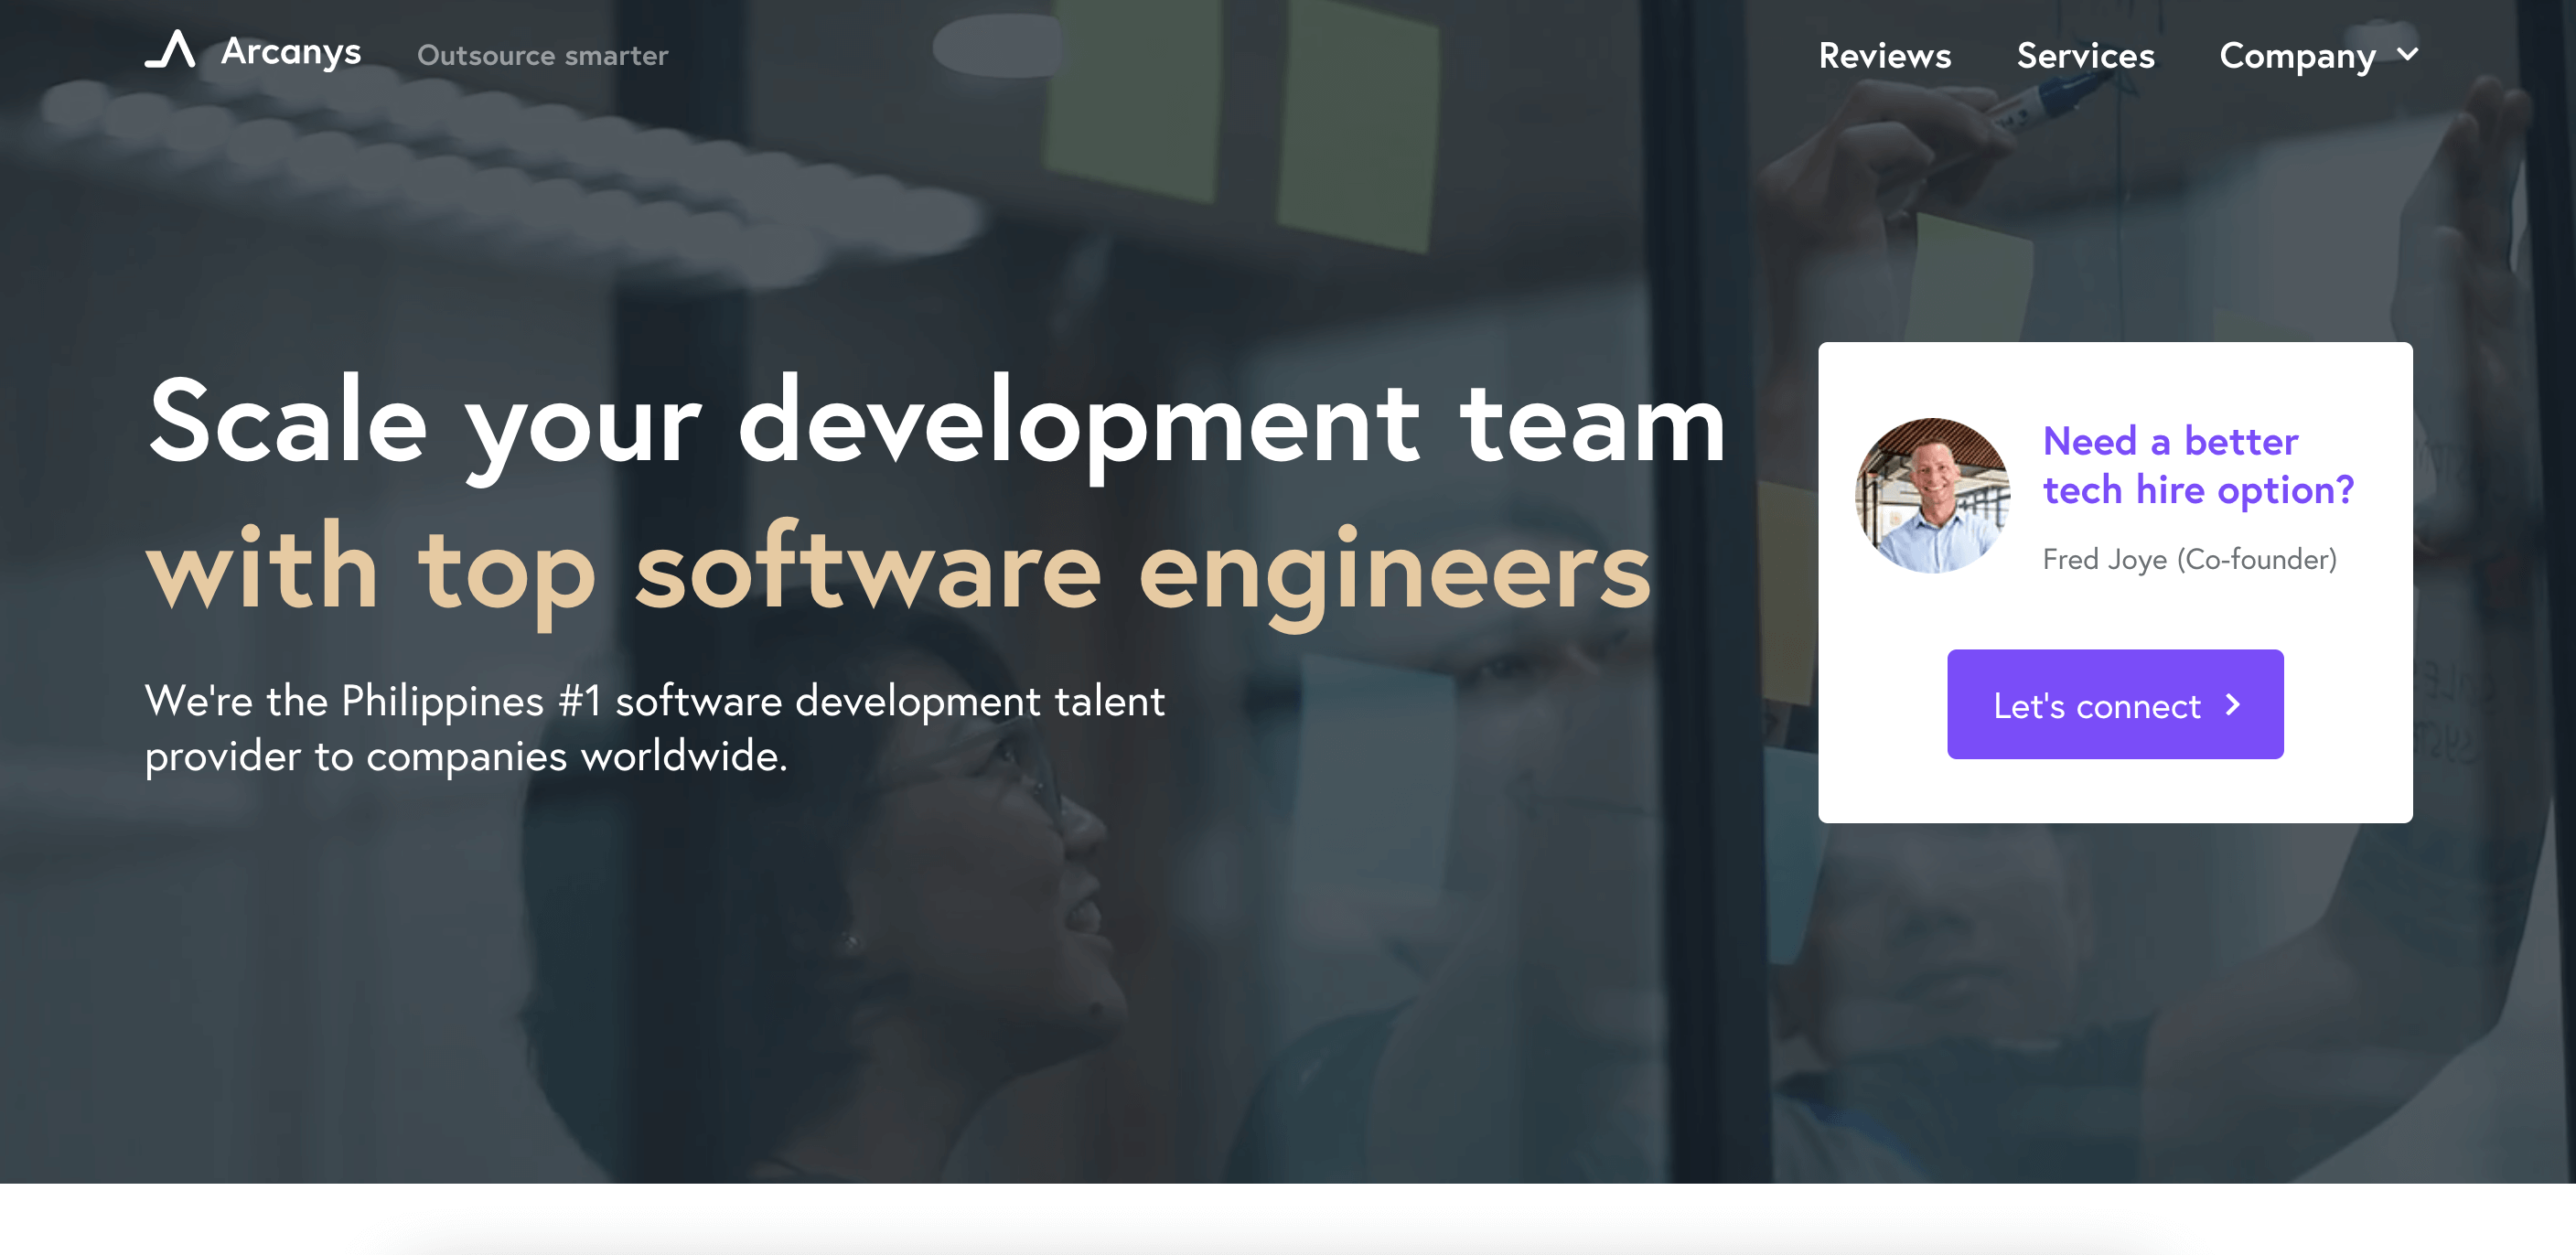Expand the Company dropdown chevron
The height and width of the screenshot is (1255, 2576).
coord(2408,53)
